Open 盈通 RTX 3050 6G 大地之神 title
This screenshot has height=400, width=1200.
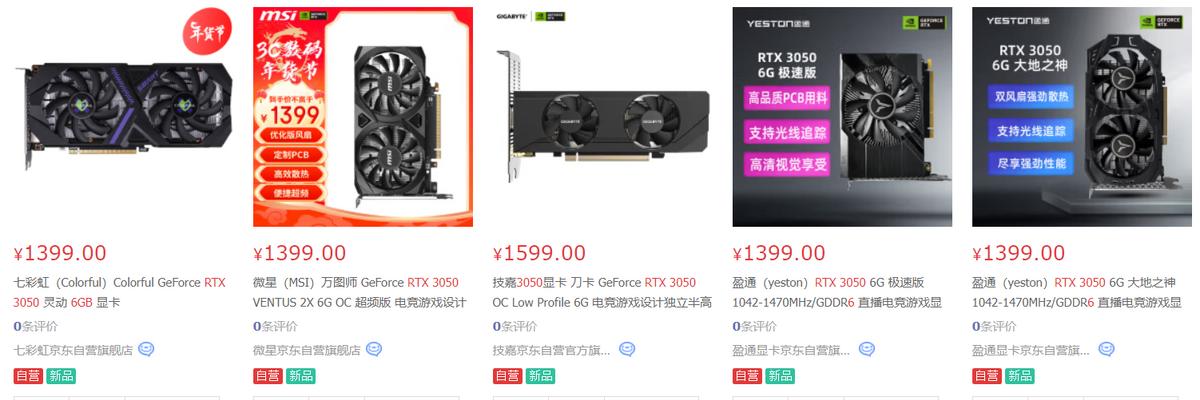1078,292
